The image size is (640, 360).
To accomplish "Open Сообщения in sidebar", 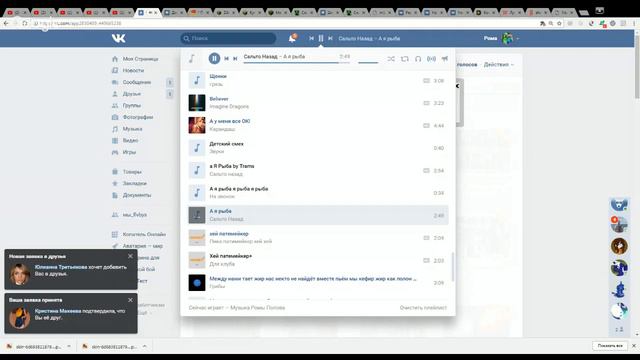I will coord(137,82).
